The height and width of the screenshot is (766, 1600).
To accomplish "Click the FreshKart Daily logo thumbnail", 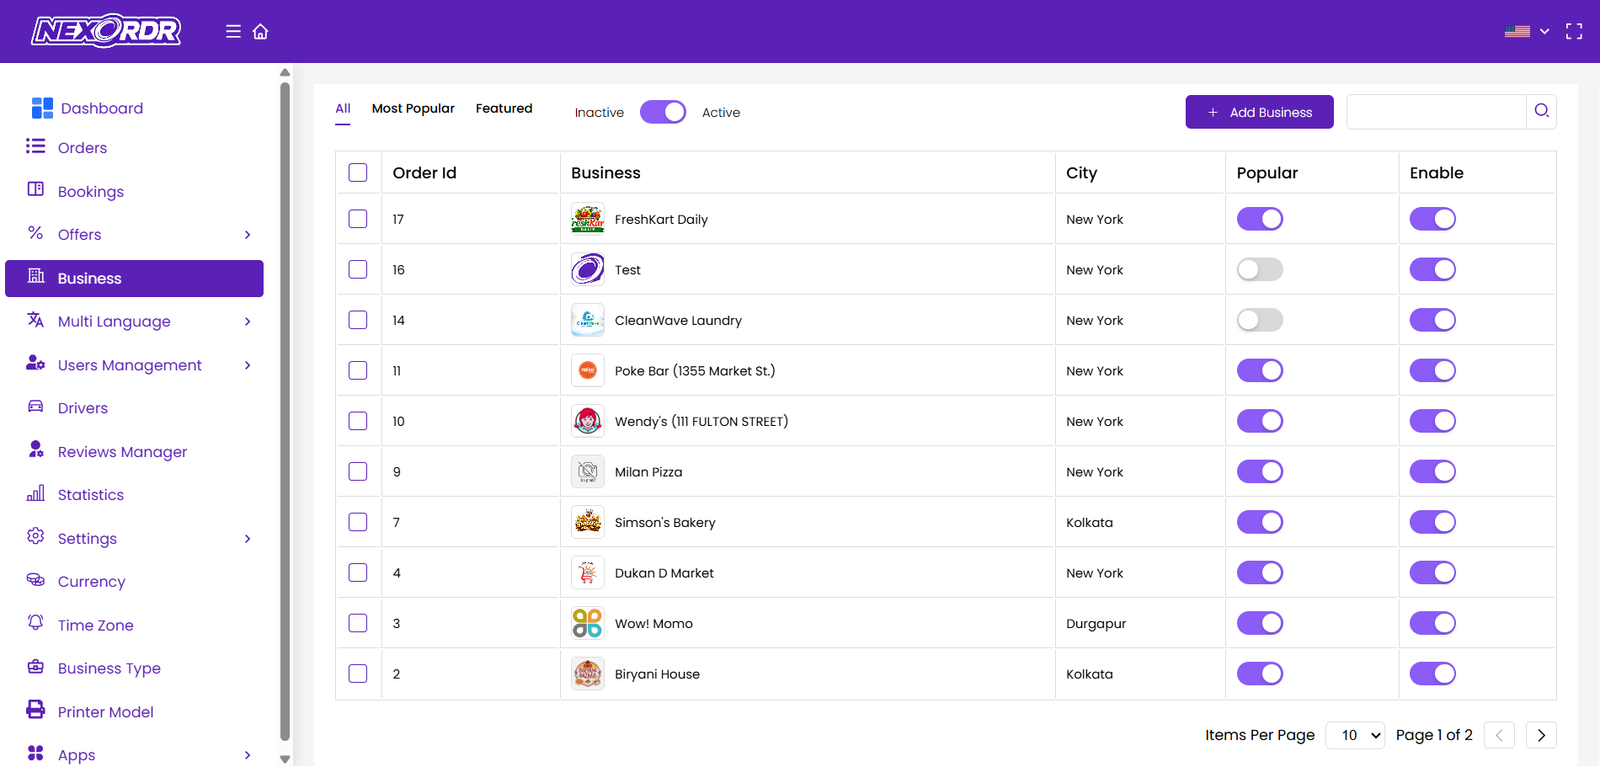I will coord(588,218).
